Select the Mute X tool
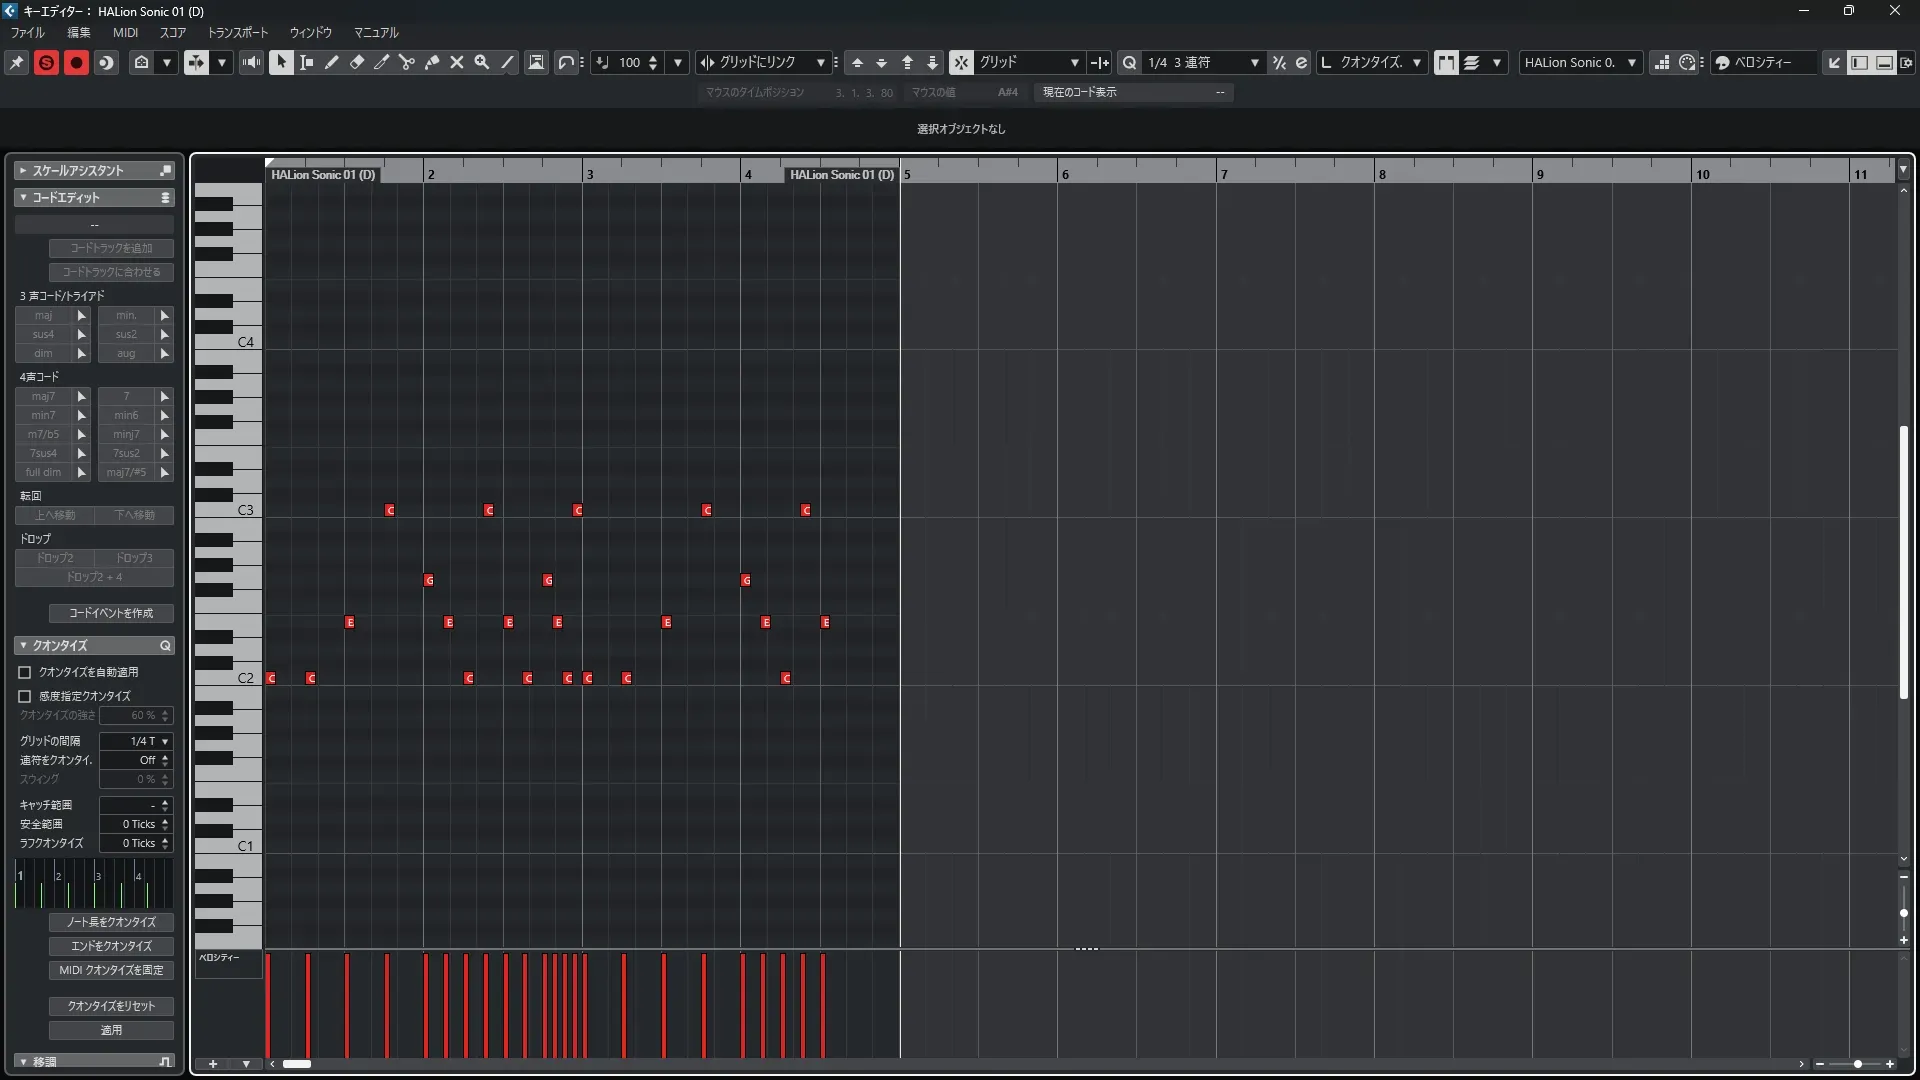 (457, 62)
